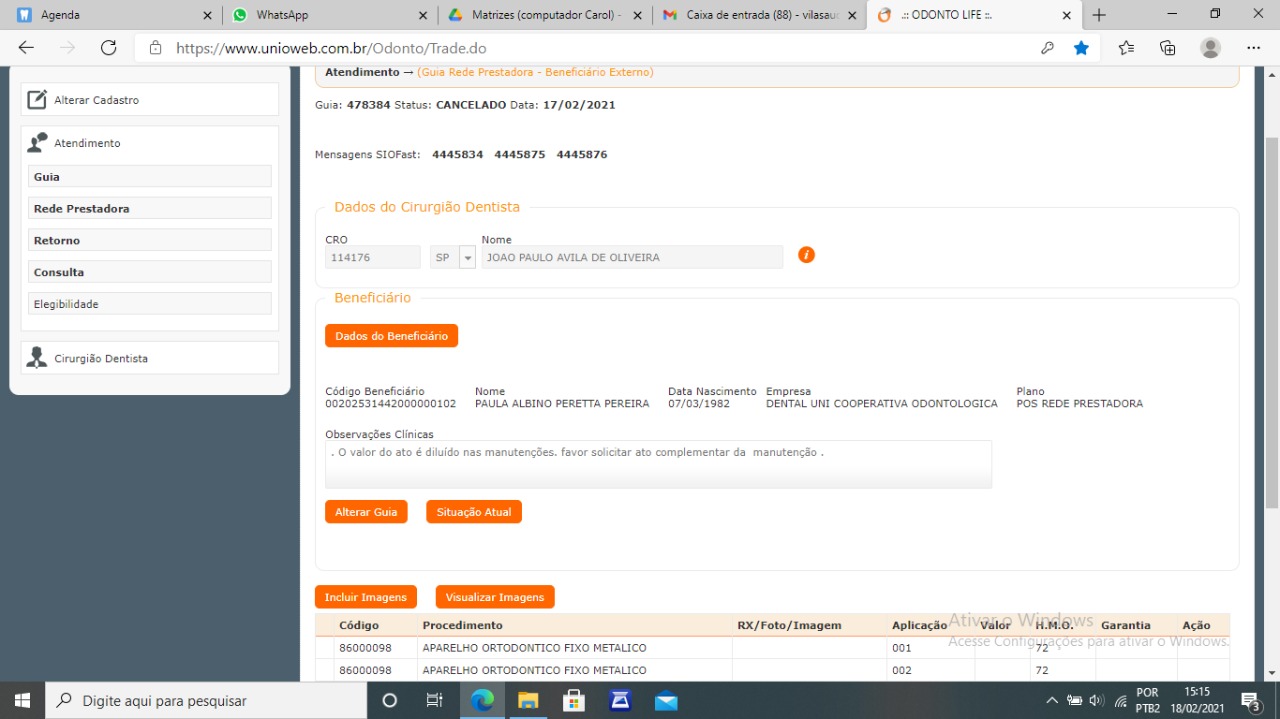Click the blue favorite star icon
This screenshot has width=1280, height=719.
(x=1081, y=48)
